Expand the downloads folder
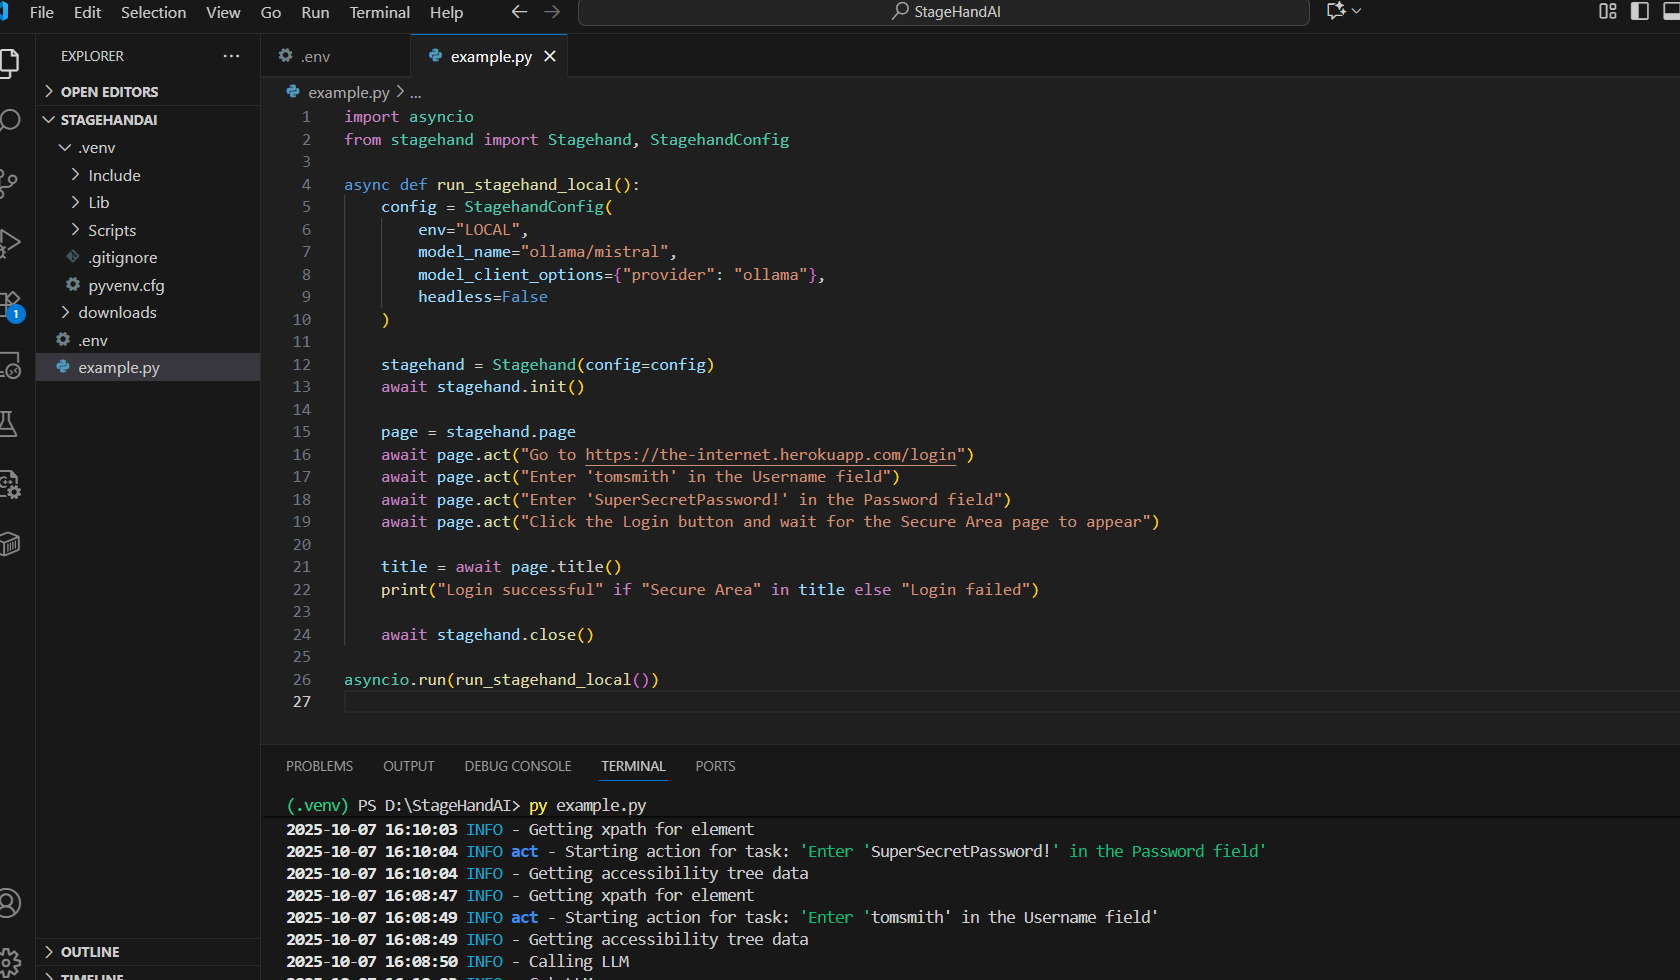This screenshot has width=1680, height=980. 117,313
